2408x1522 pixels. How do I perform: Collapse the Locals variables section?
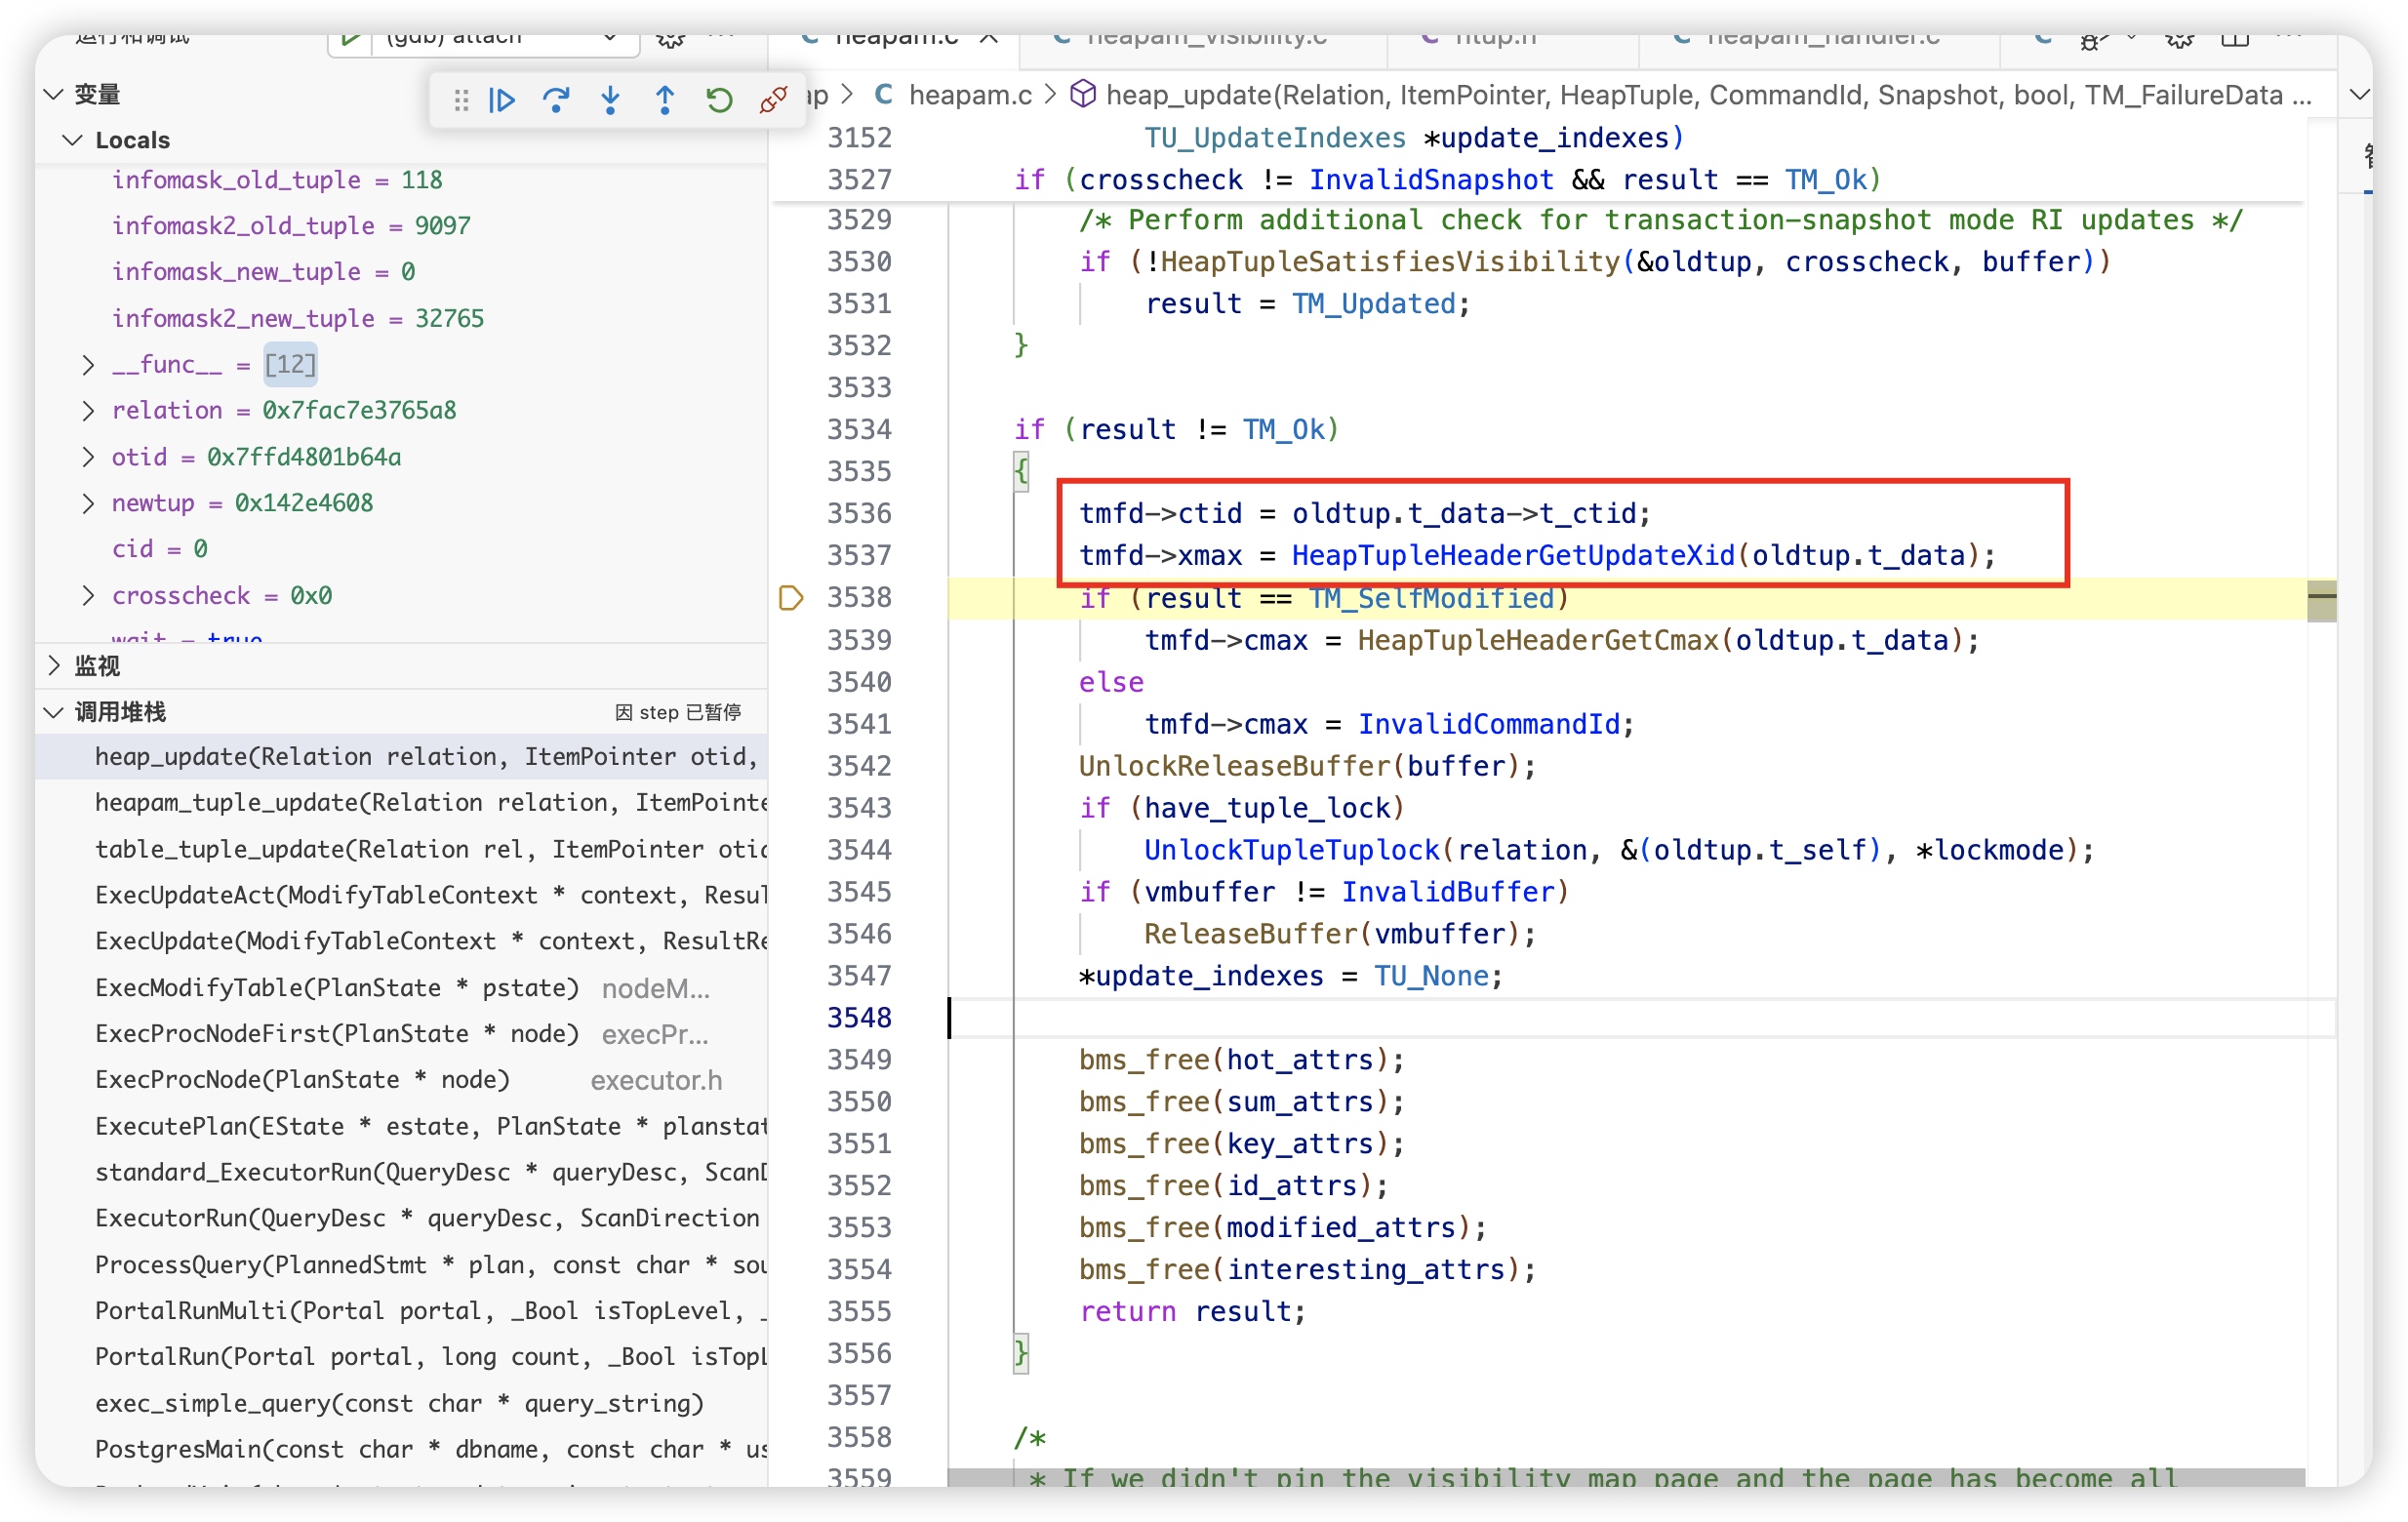[72, 140]
